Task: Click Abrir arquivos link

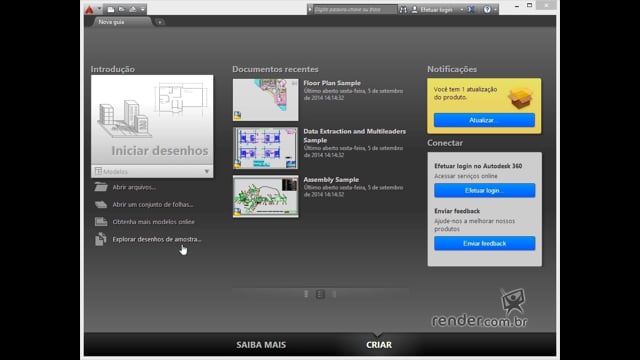Action: 134,187
